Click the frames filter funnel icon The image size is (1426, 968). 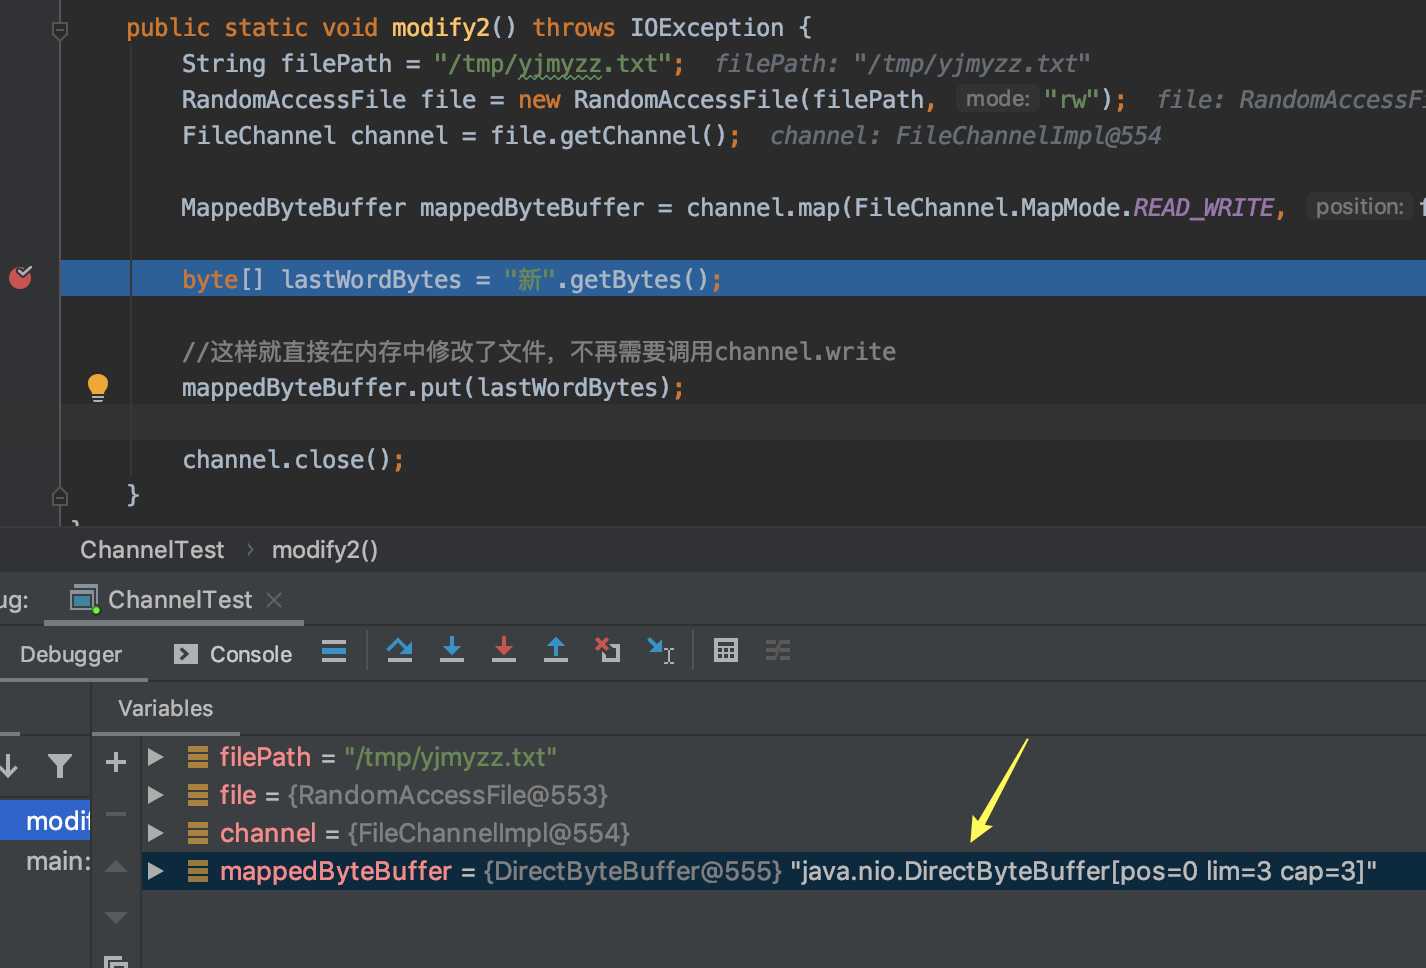(60, 766)
